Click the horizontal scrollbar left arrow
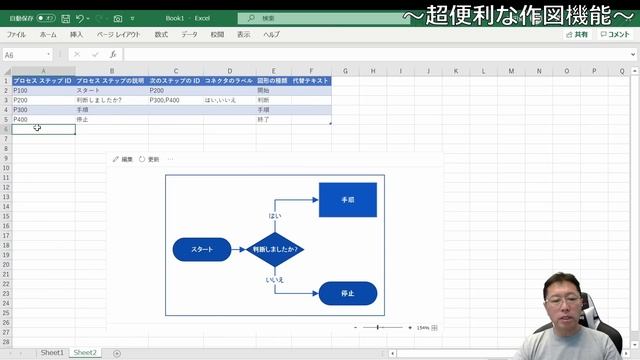This screenshot has height=360, width=640. click(x=392, y=353)
